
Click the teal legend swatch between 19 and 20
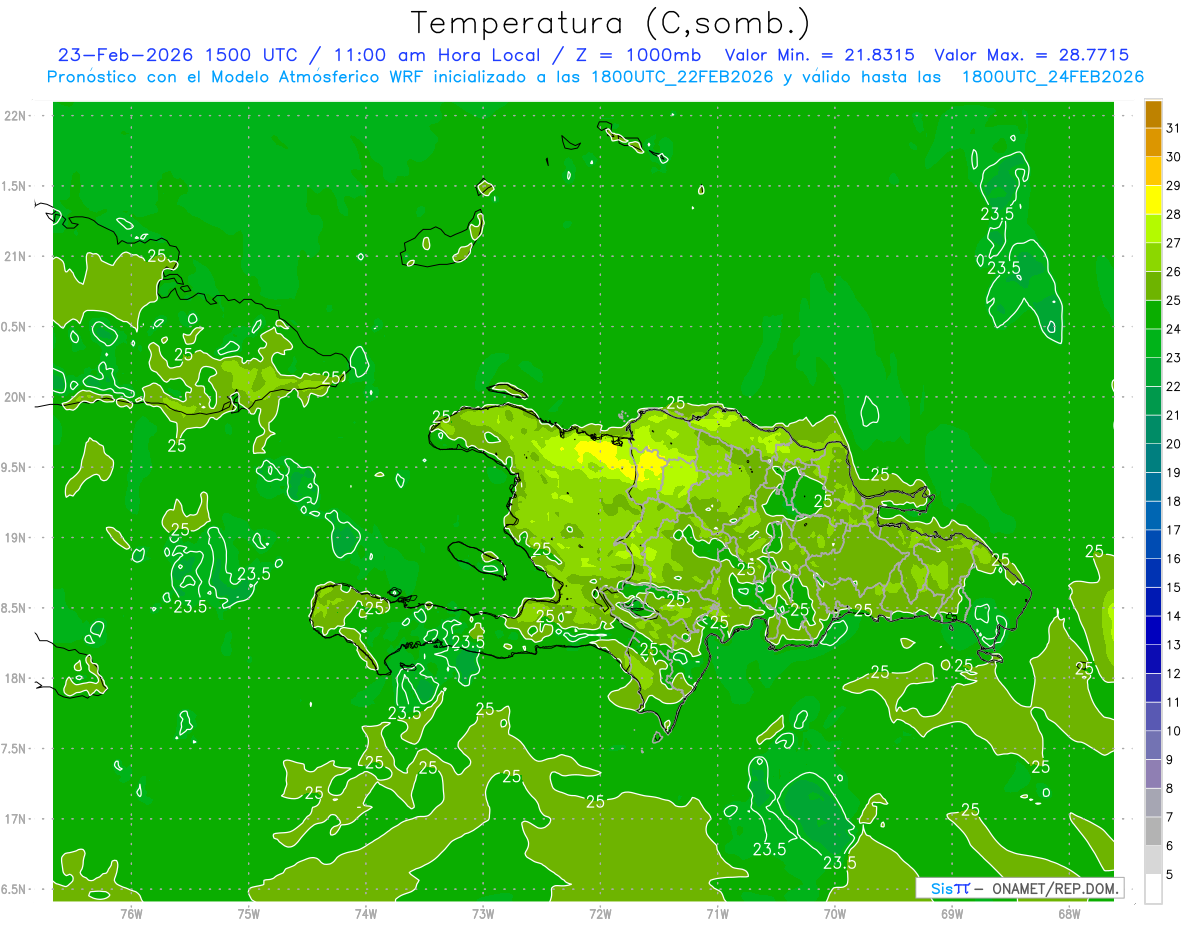click(x=1153, y=458)
